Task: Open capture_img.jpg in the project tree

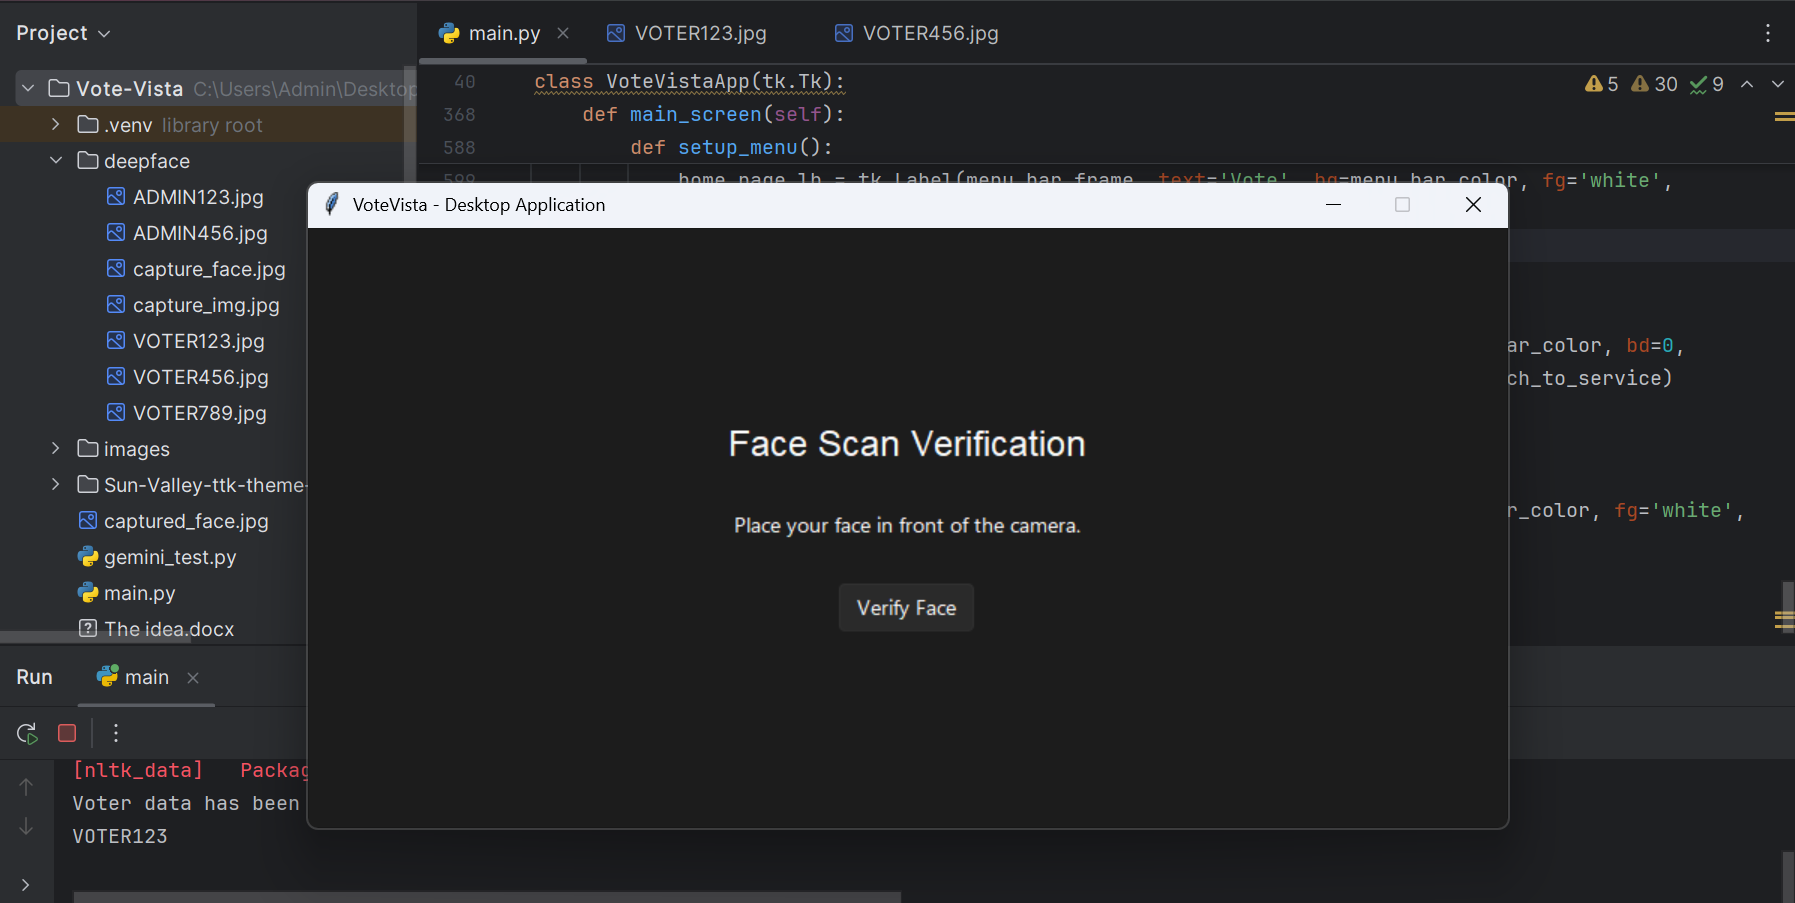Action: click(x=206, y=305)
